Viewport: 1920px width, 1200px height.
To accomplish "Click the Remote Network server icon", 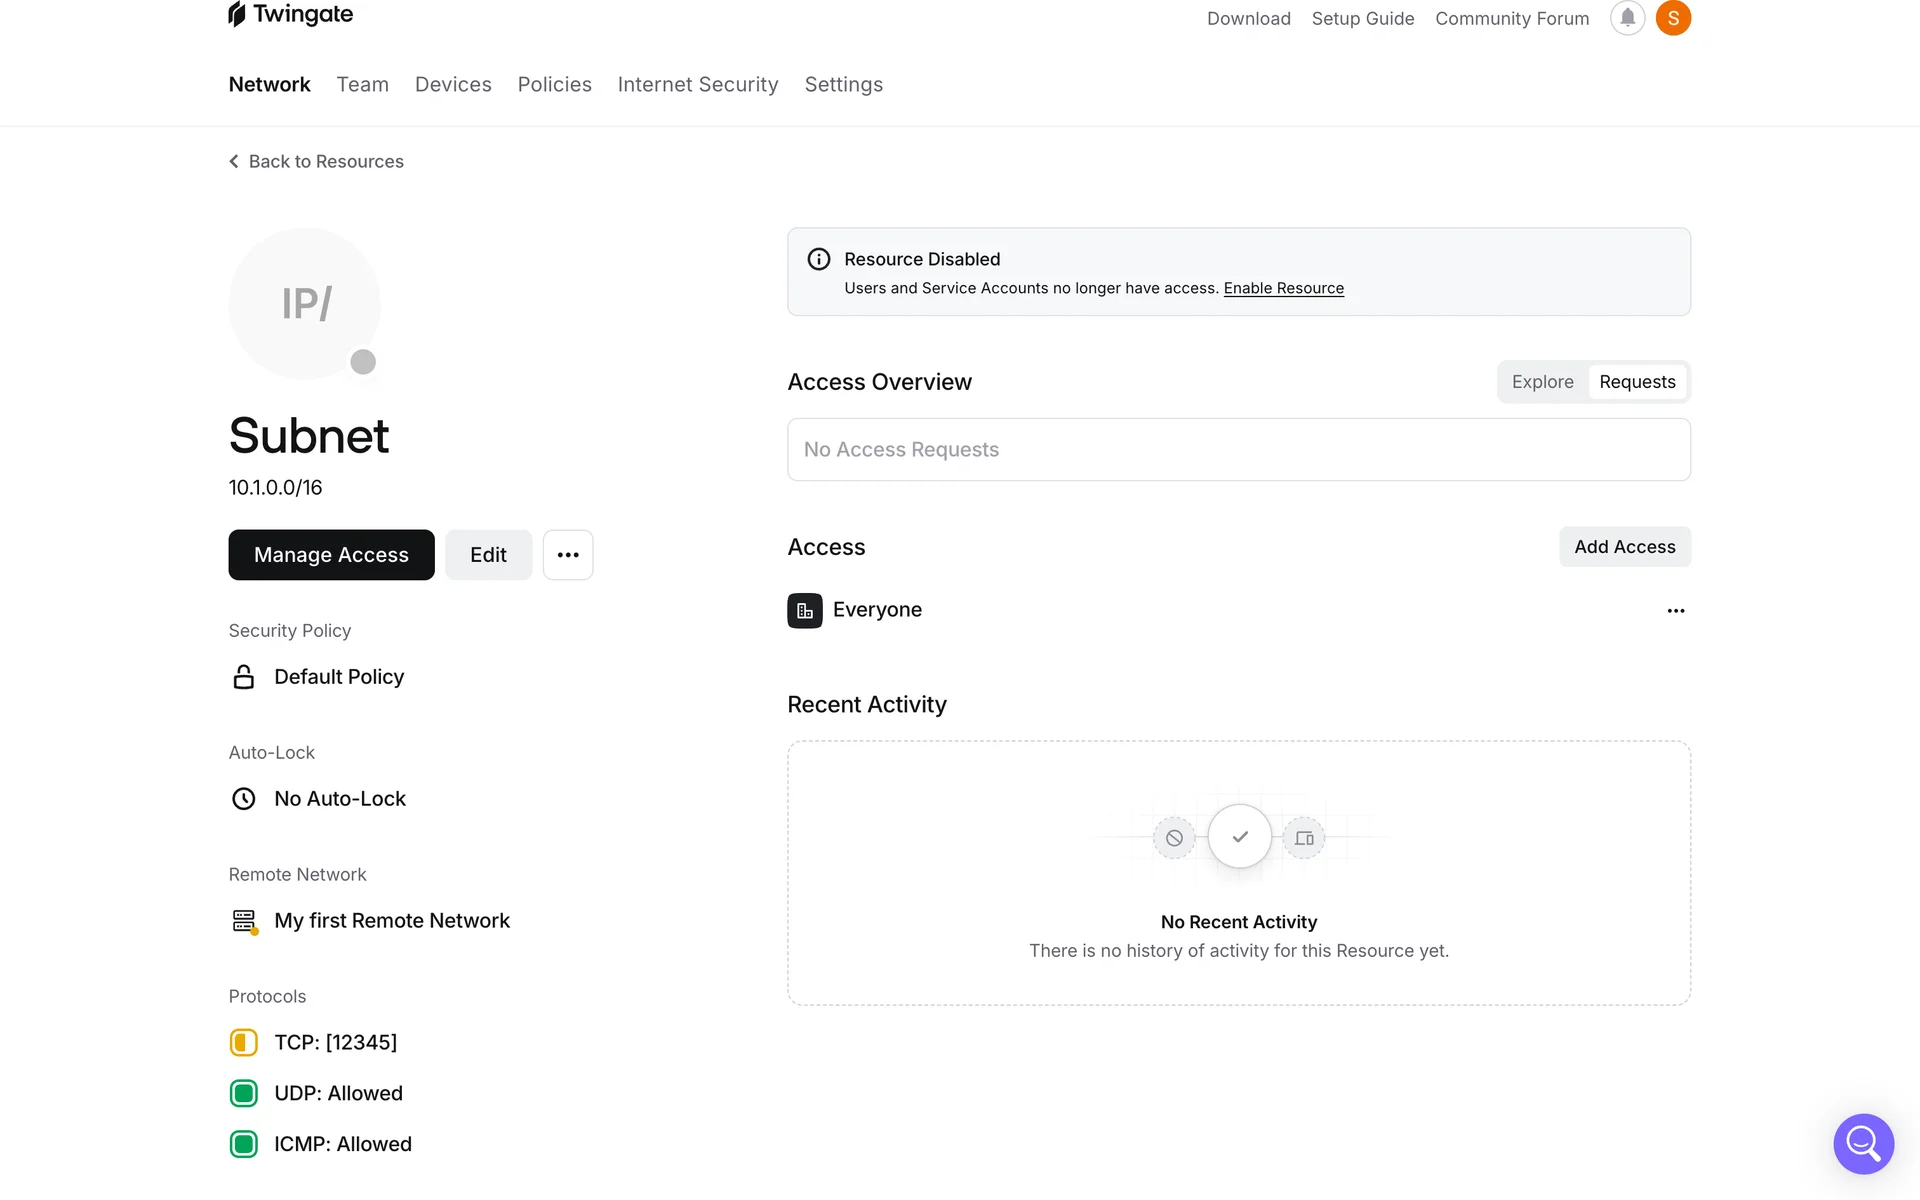I will (x=244, y=921).
